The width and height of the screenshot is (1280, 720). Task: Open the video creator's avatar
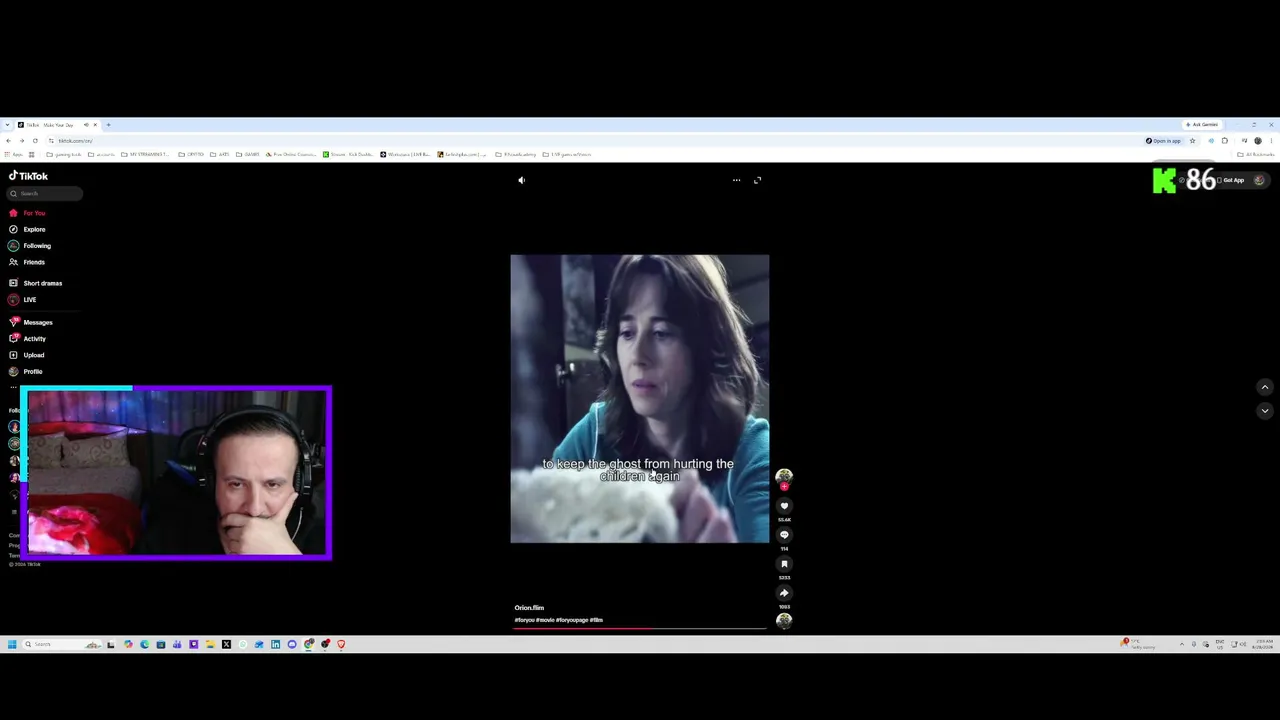pos(784,477)
